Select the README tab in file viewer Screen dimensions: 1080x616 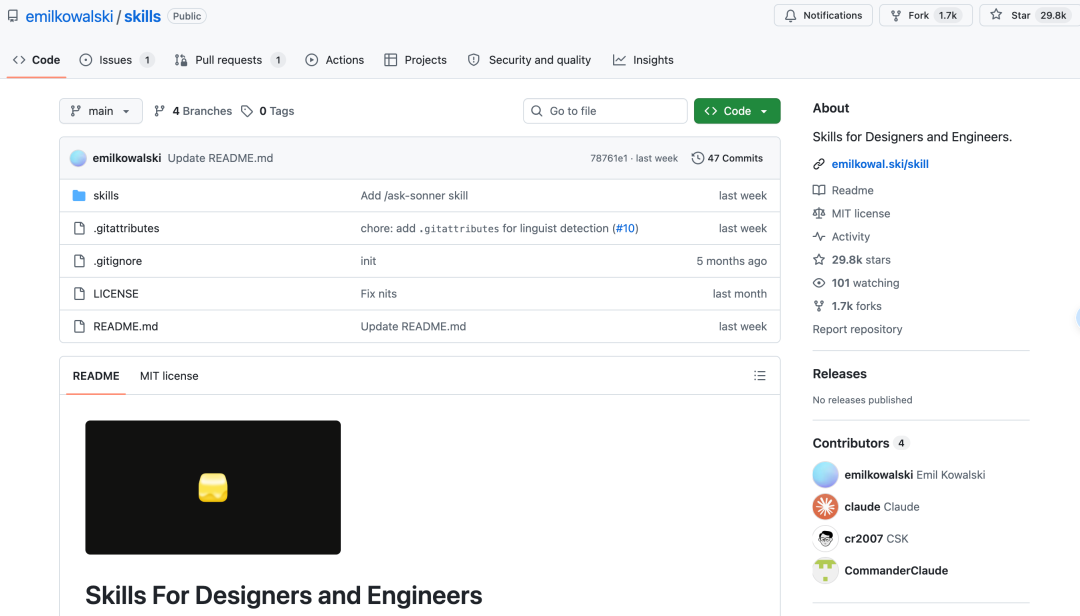pyautogui.click(x=96, y=376)
